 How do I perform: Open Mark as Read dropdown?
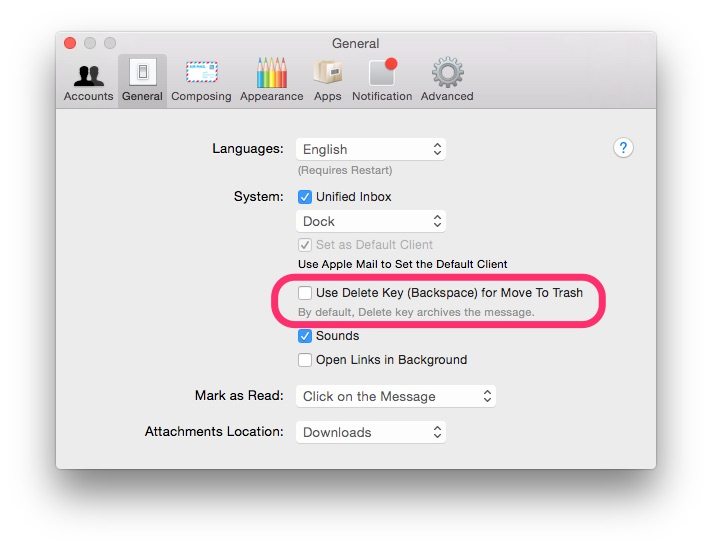click(396, 396)
